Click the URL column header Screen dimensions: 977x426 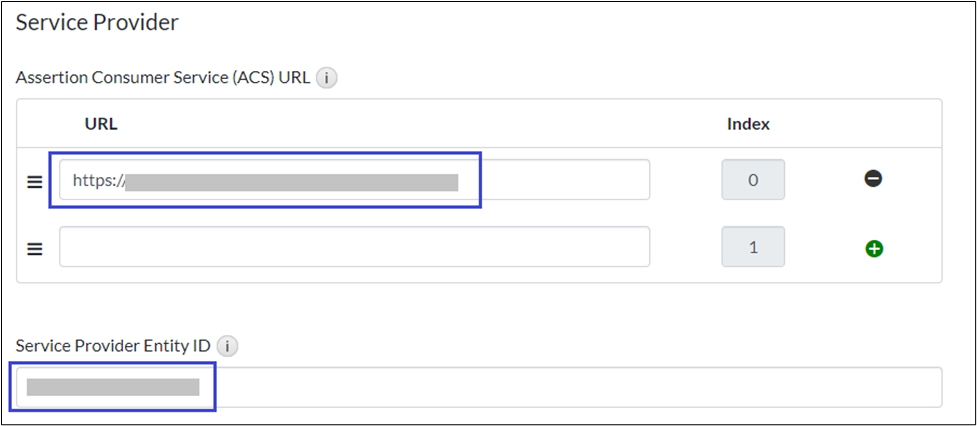click(x=101, y=124)
